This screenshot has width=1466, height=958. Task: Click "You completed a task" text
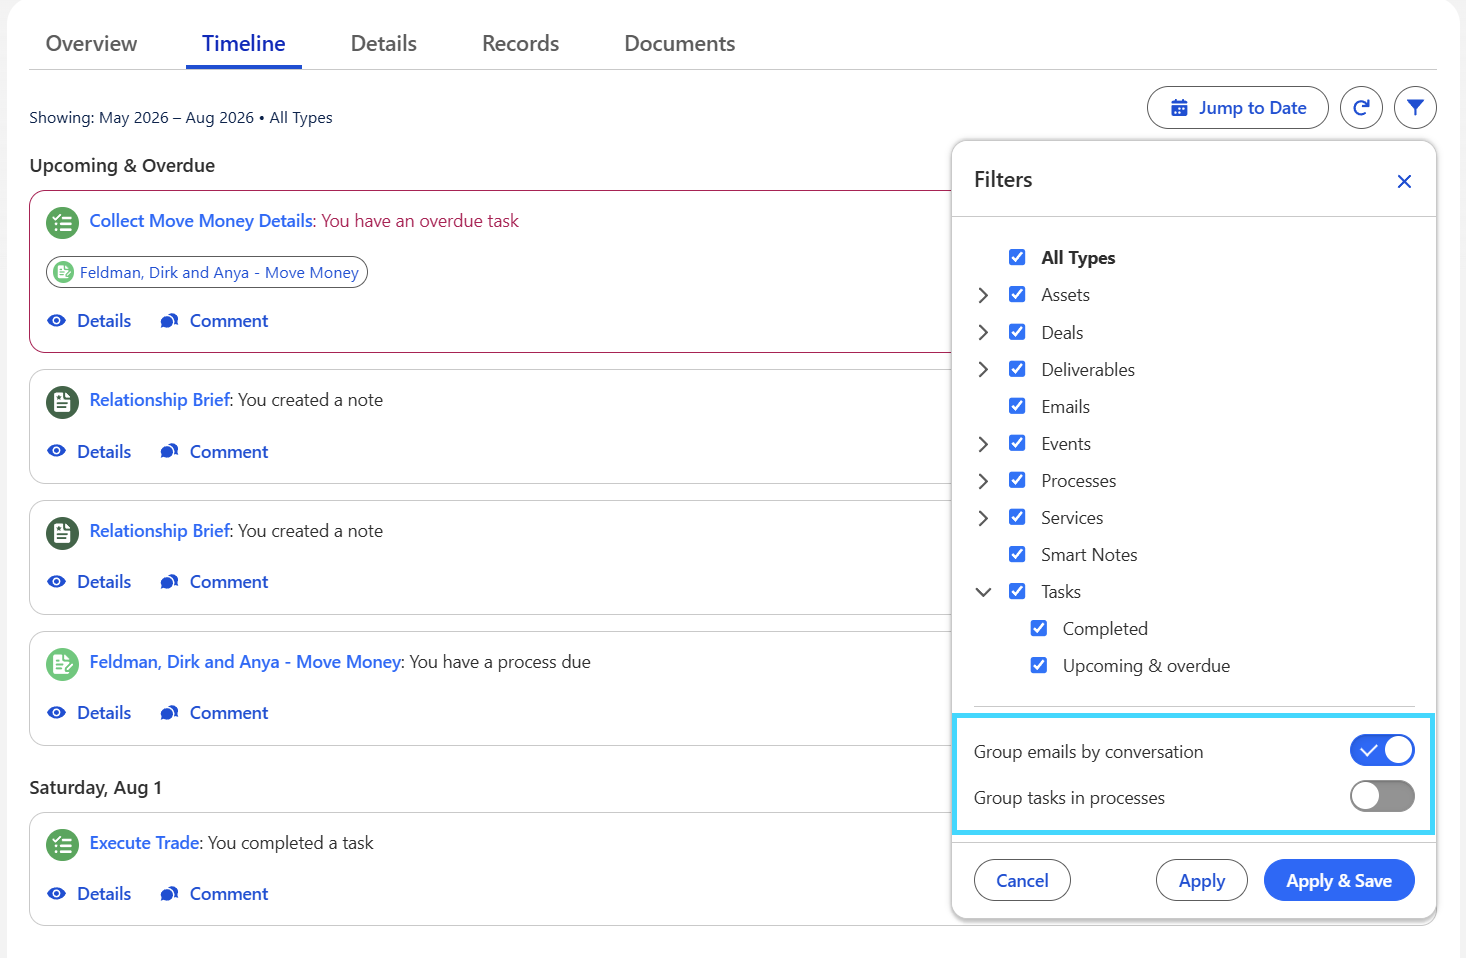[x=290, y=843]
